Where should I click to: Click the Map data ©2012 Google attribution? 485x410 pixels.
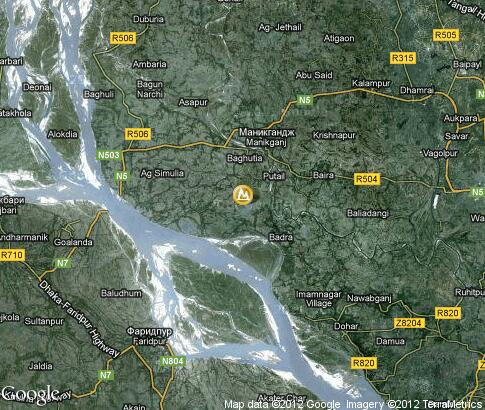(283, 405)
